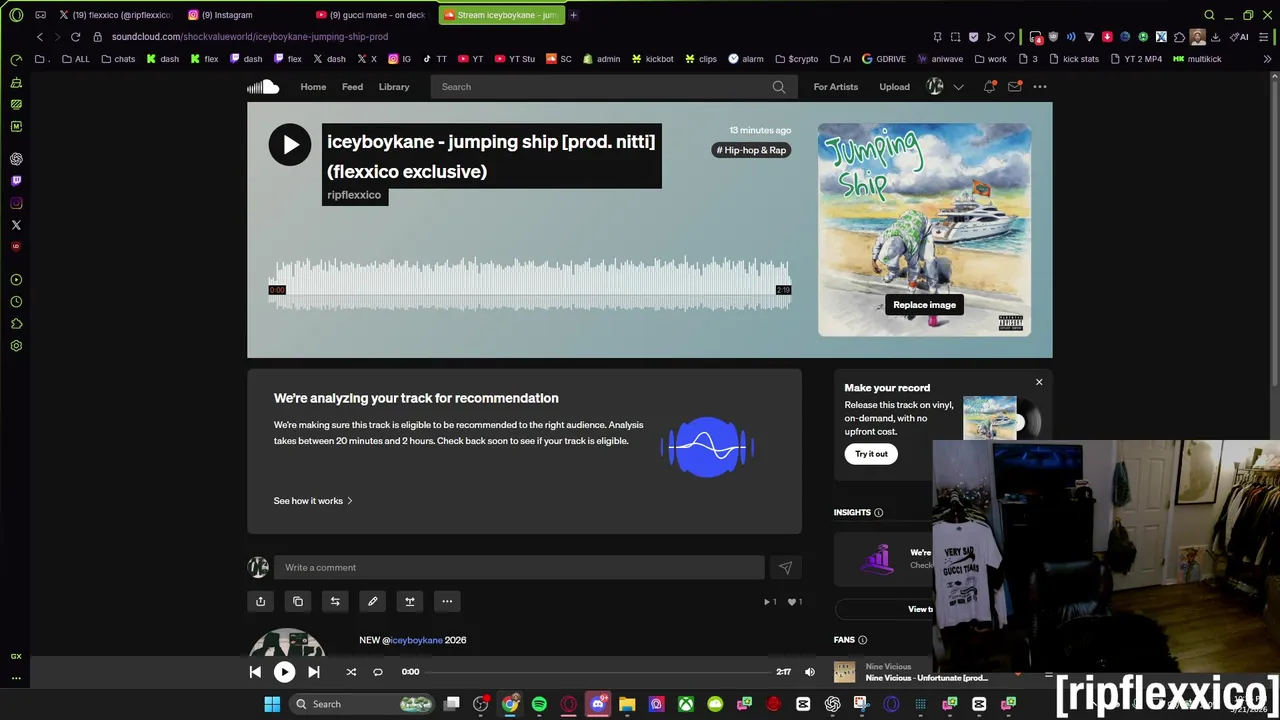The height and width of the screenshot is (720, 1280).
Task: Close the Make your record card
Action: click(1039, 382)
